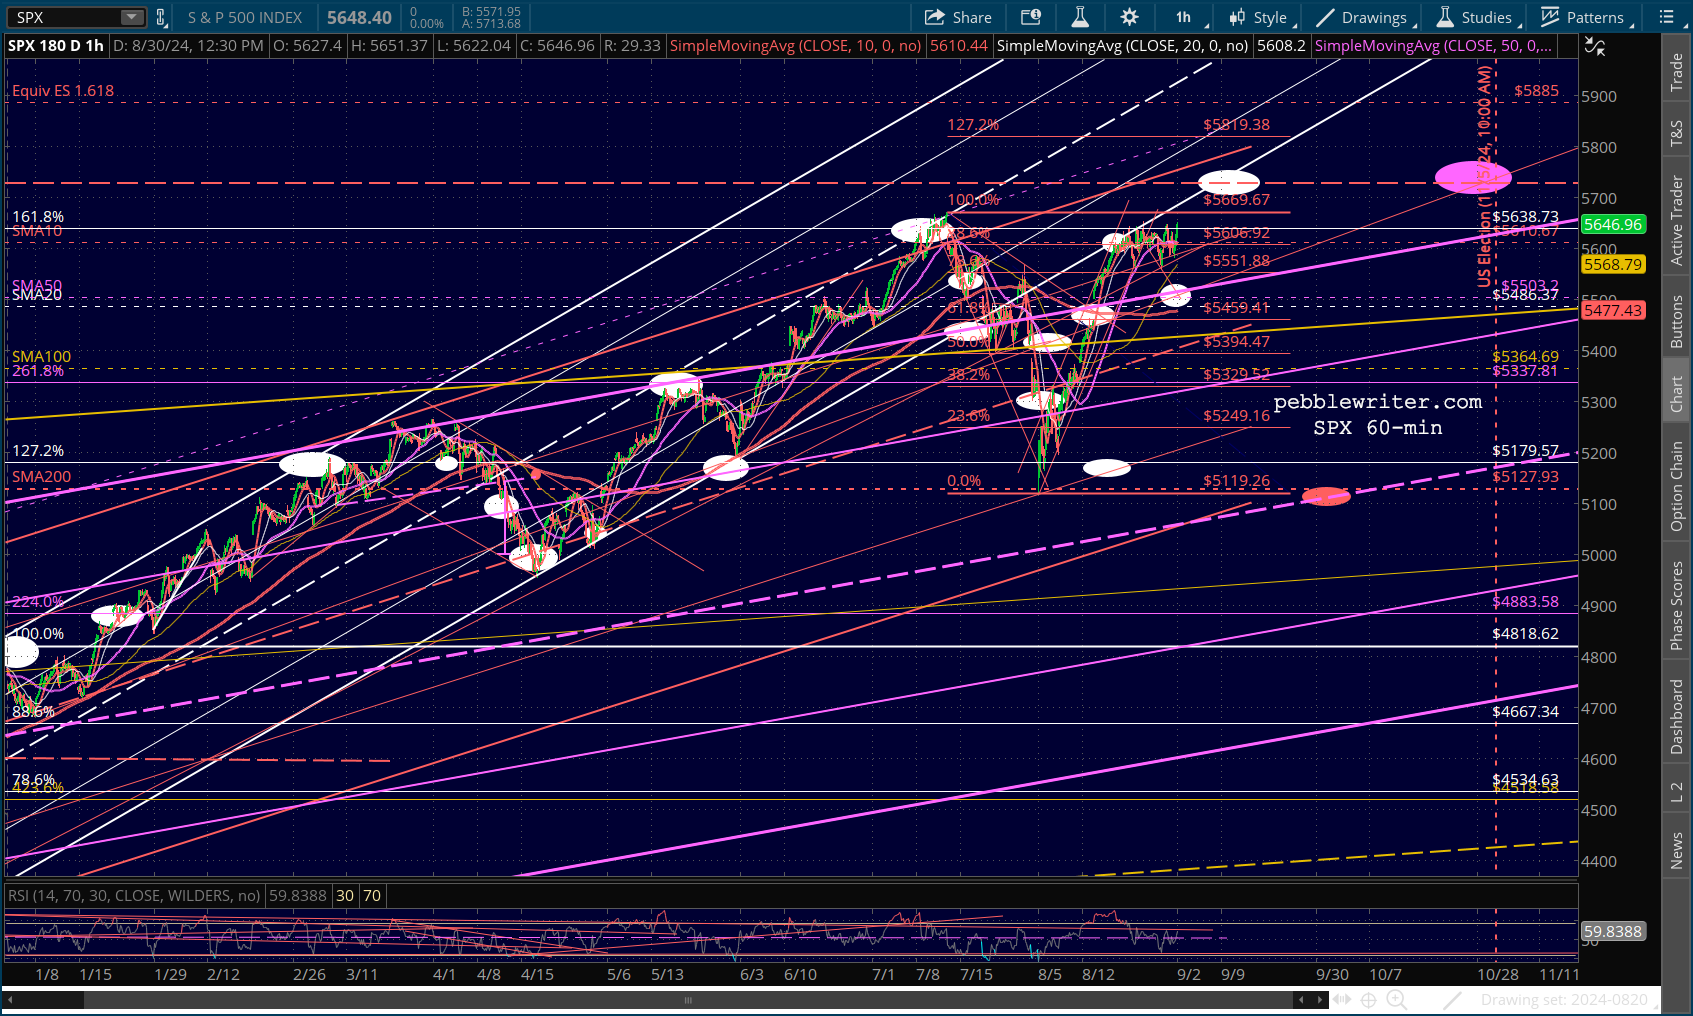
Task: Click the crosshair pan icon
Action: tap(1369, 1000)
